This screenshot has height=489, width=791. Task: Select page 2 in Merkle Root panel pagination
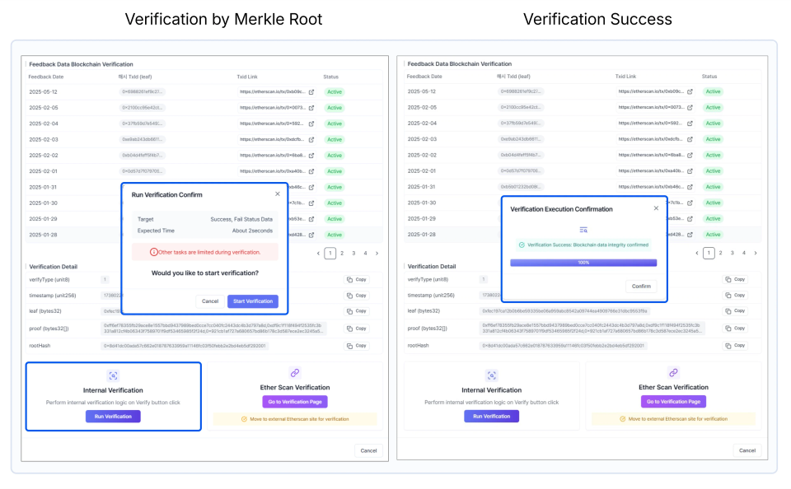pyautogui.click(x=342, y=253)
